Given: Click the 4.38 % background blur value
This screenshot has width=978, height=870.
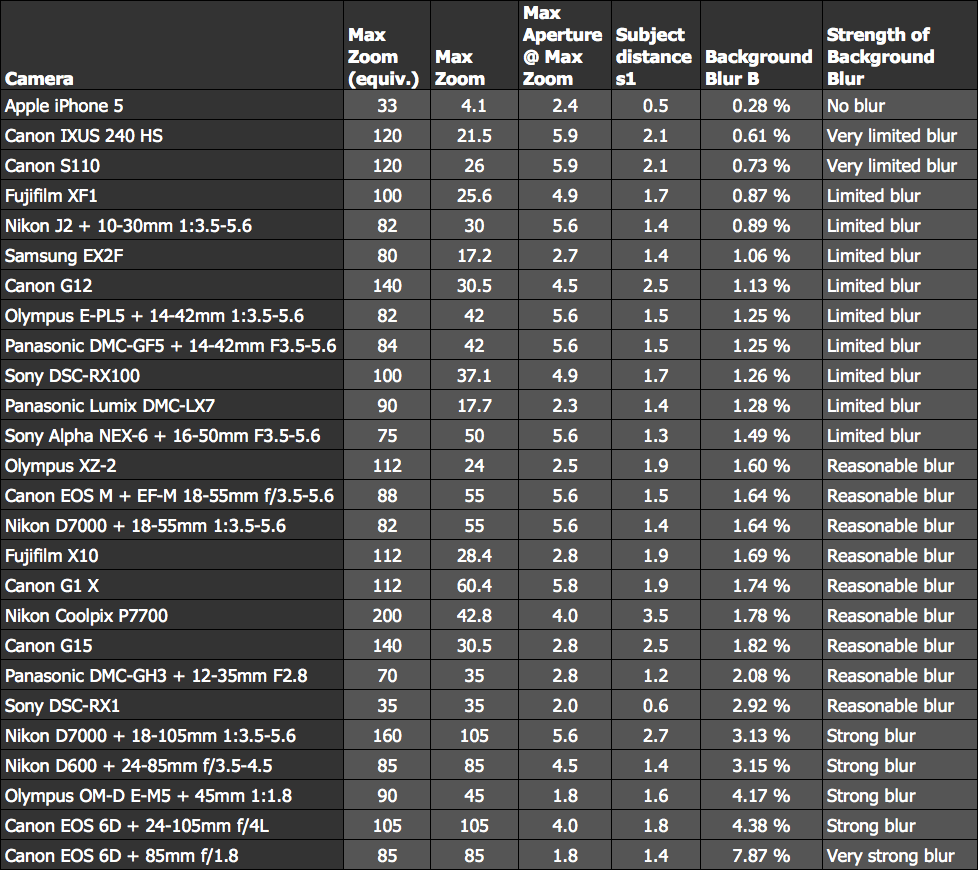Looking at the screenshot, I should coord(761,825).
